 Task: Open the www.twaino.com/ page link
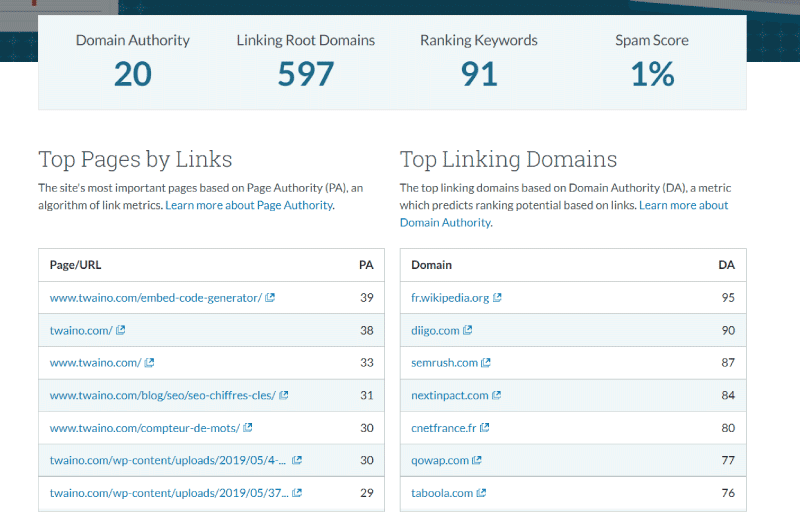click(x=95, y=363)
